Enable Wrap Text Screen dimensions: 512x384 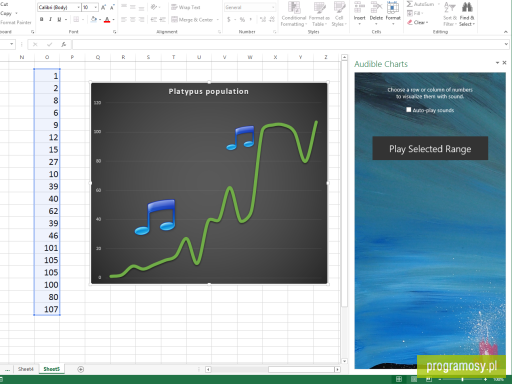point(186,7)
